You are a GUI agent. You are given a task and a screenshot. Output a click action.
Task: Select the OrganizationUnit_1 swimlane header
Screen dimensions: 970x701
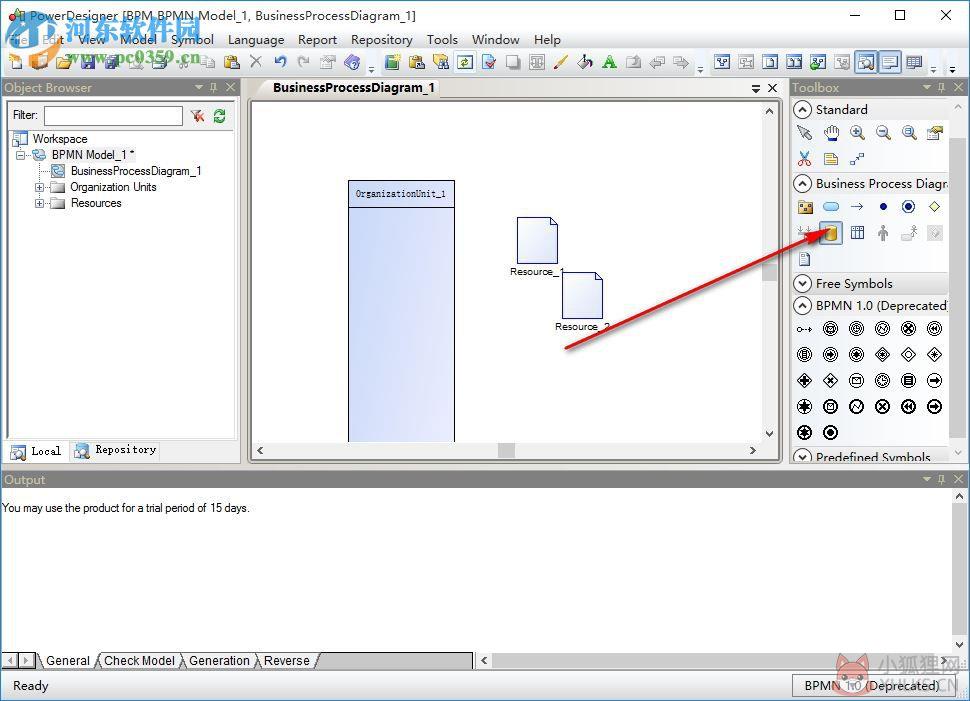[x=401, y=194]
